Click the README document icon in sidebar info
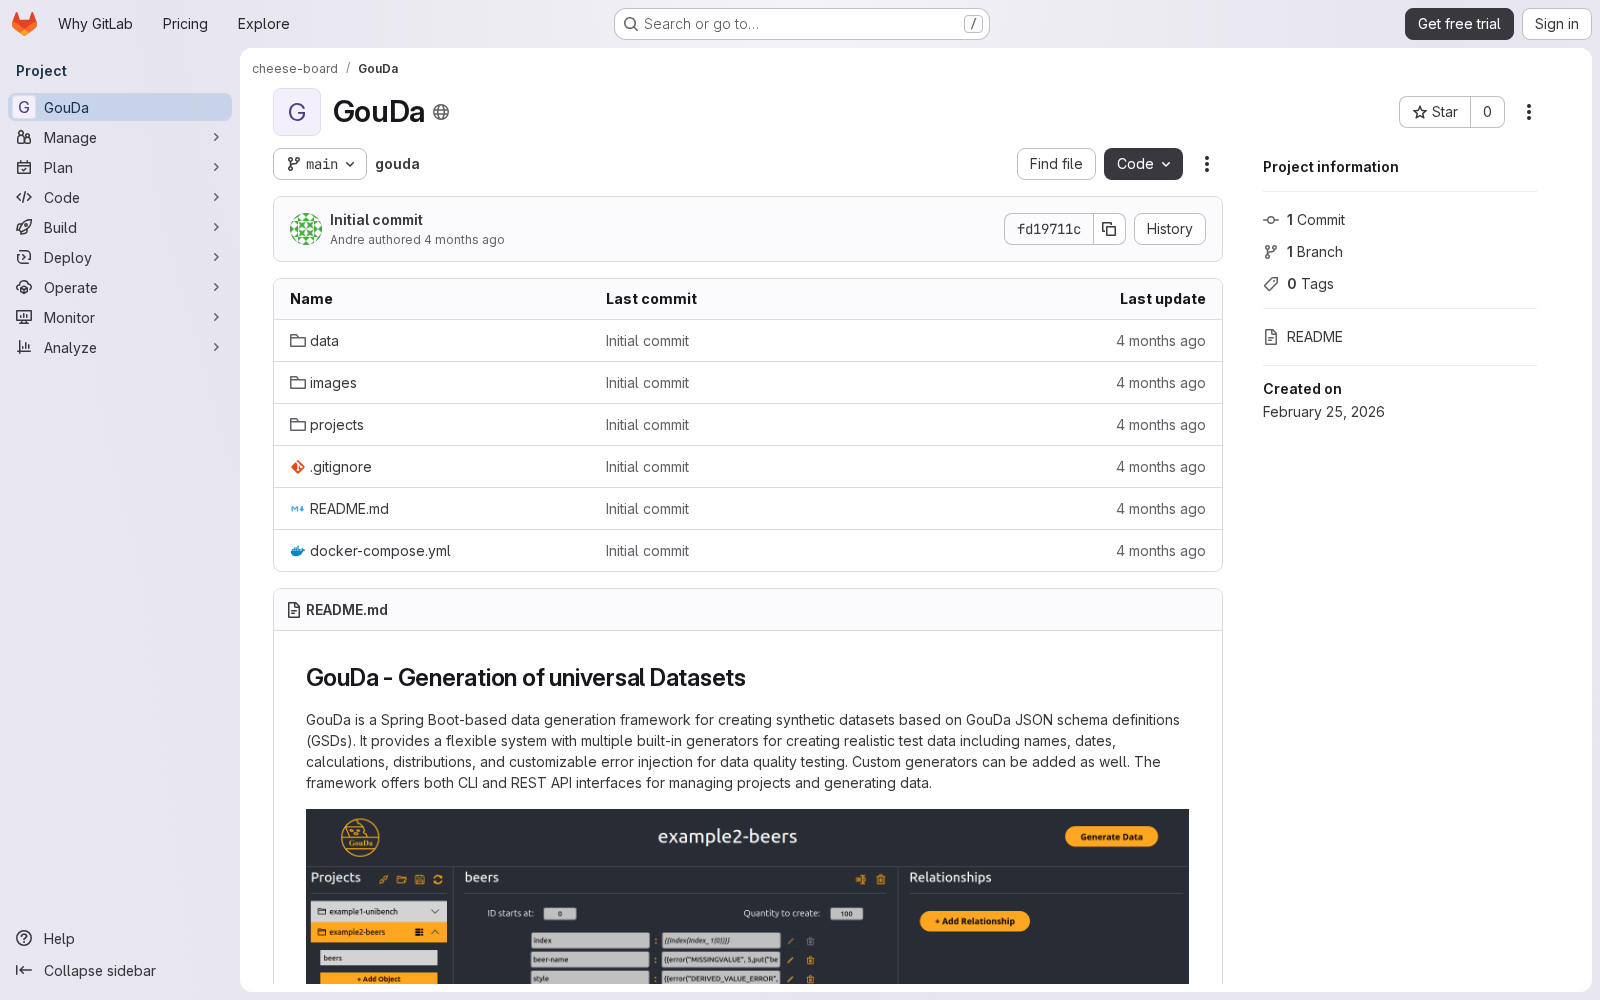Screen dimensions: 1600x1000 point(1271,337)
